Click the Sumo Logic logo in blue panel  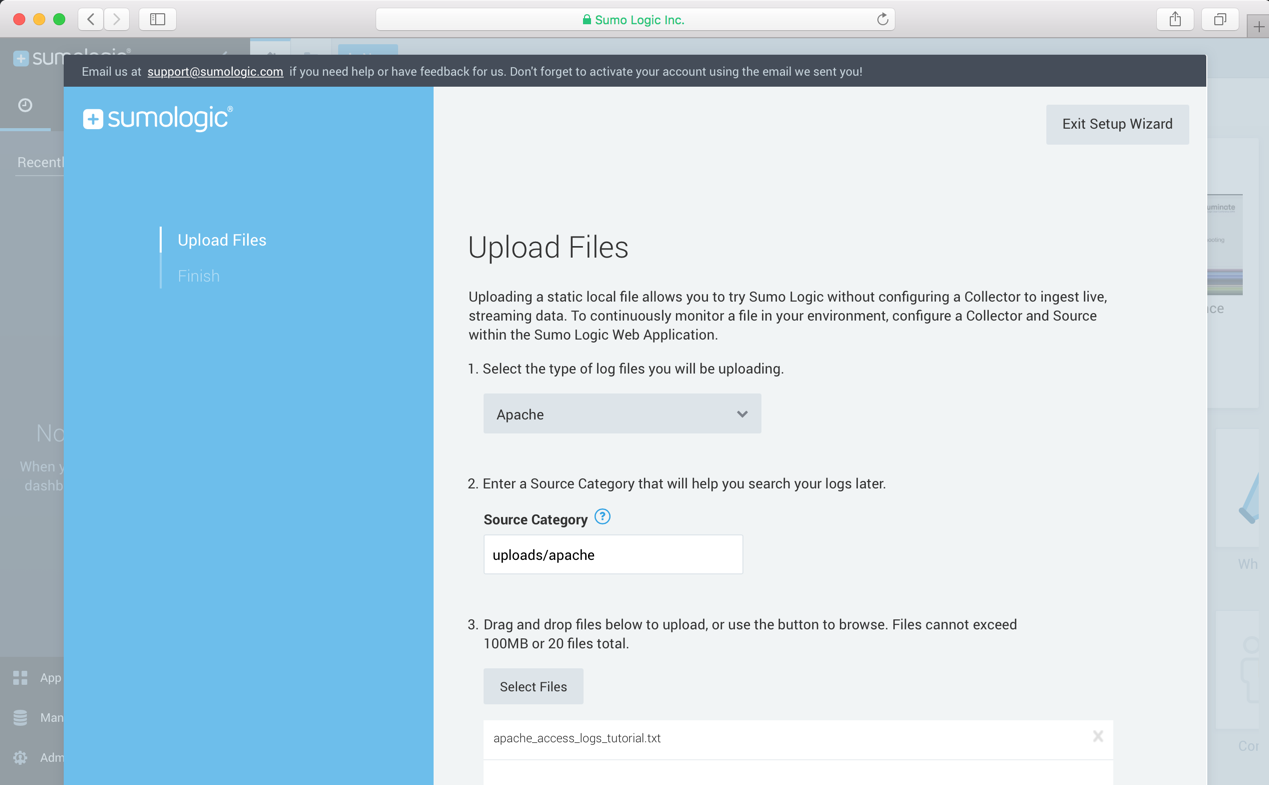pyautogui.click(x=158, y=118)
